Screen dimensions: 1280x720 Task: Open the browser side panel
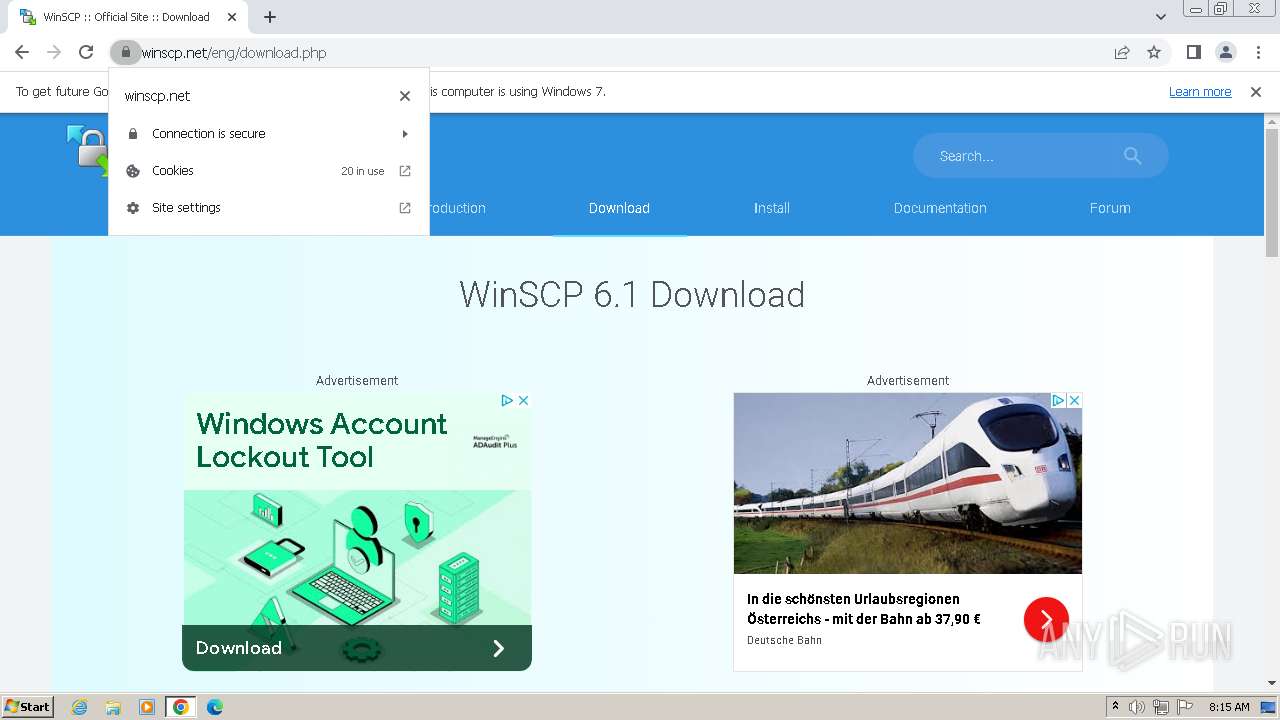[x=1194, y=53]
